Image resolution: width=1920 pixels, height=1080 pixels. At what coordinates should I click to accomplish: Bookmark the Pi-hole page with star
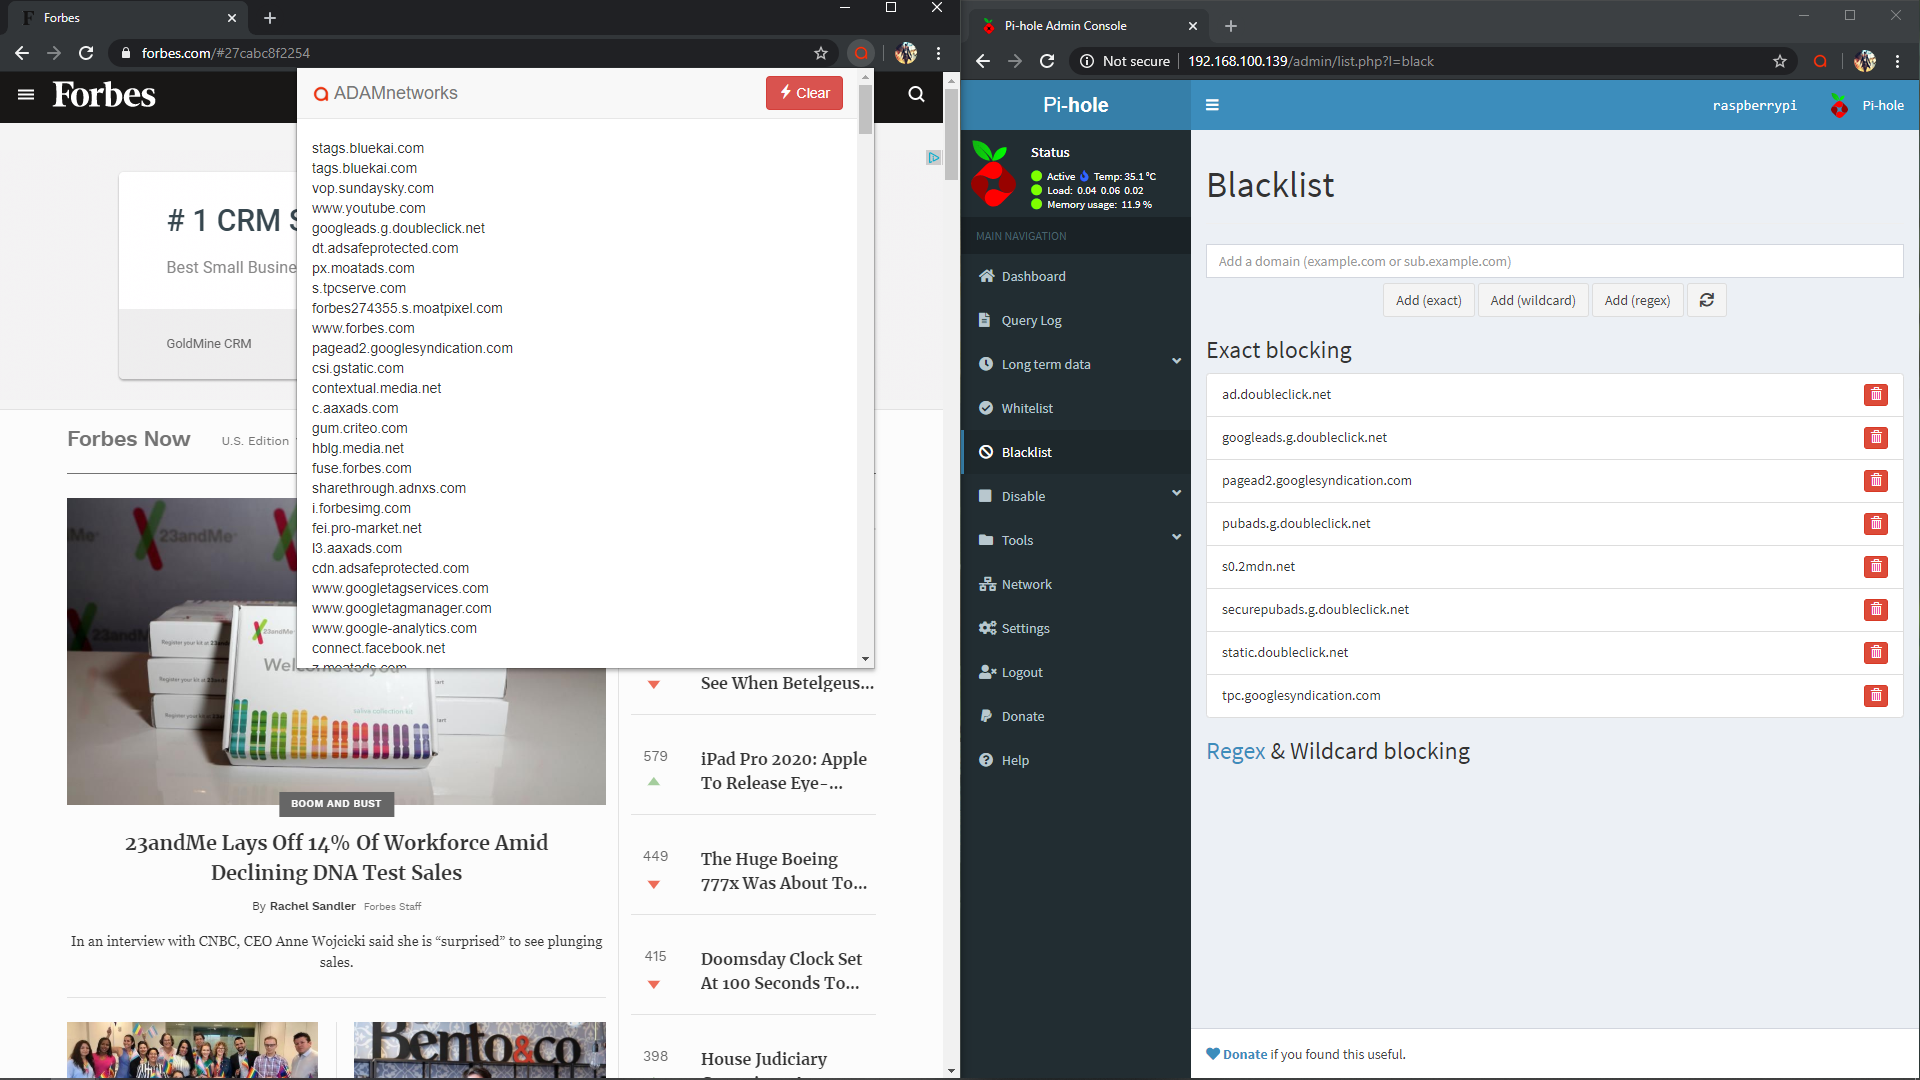[1780, 61]
